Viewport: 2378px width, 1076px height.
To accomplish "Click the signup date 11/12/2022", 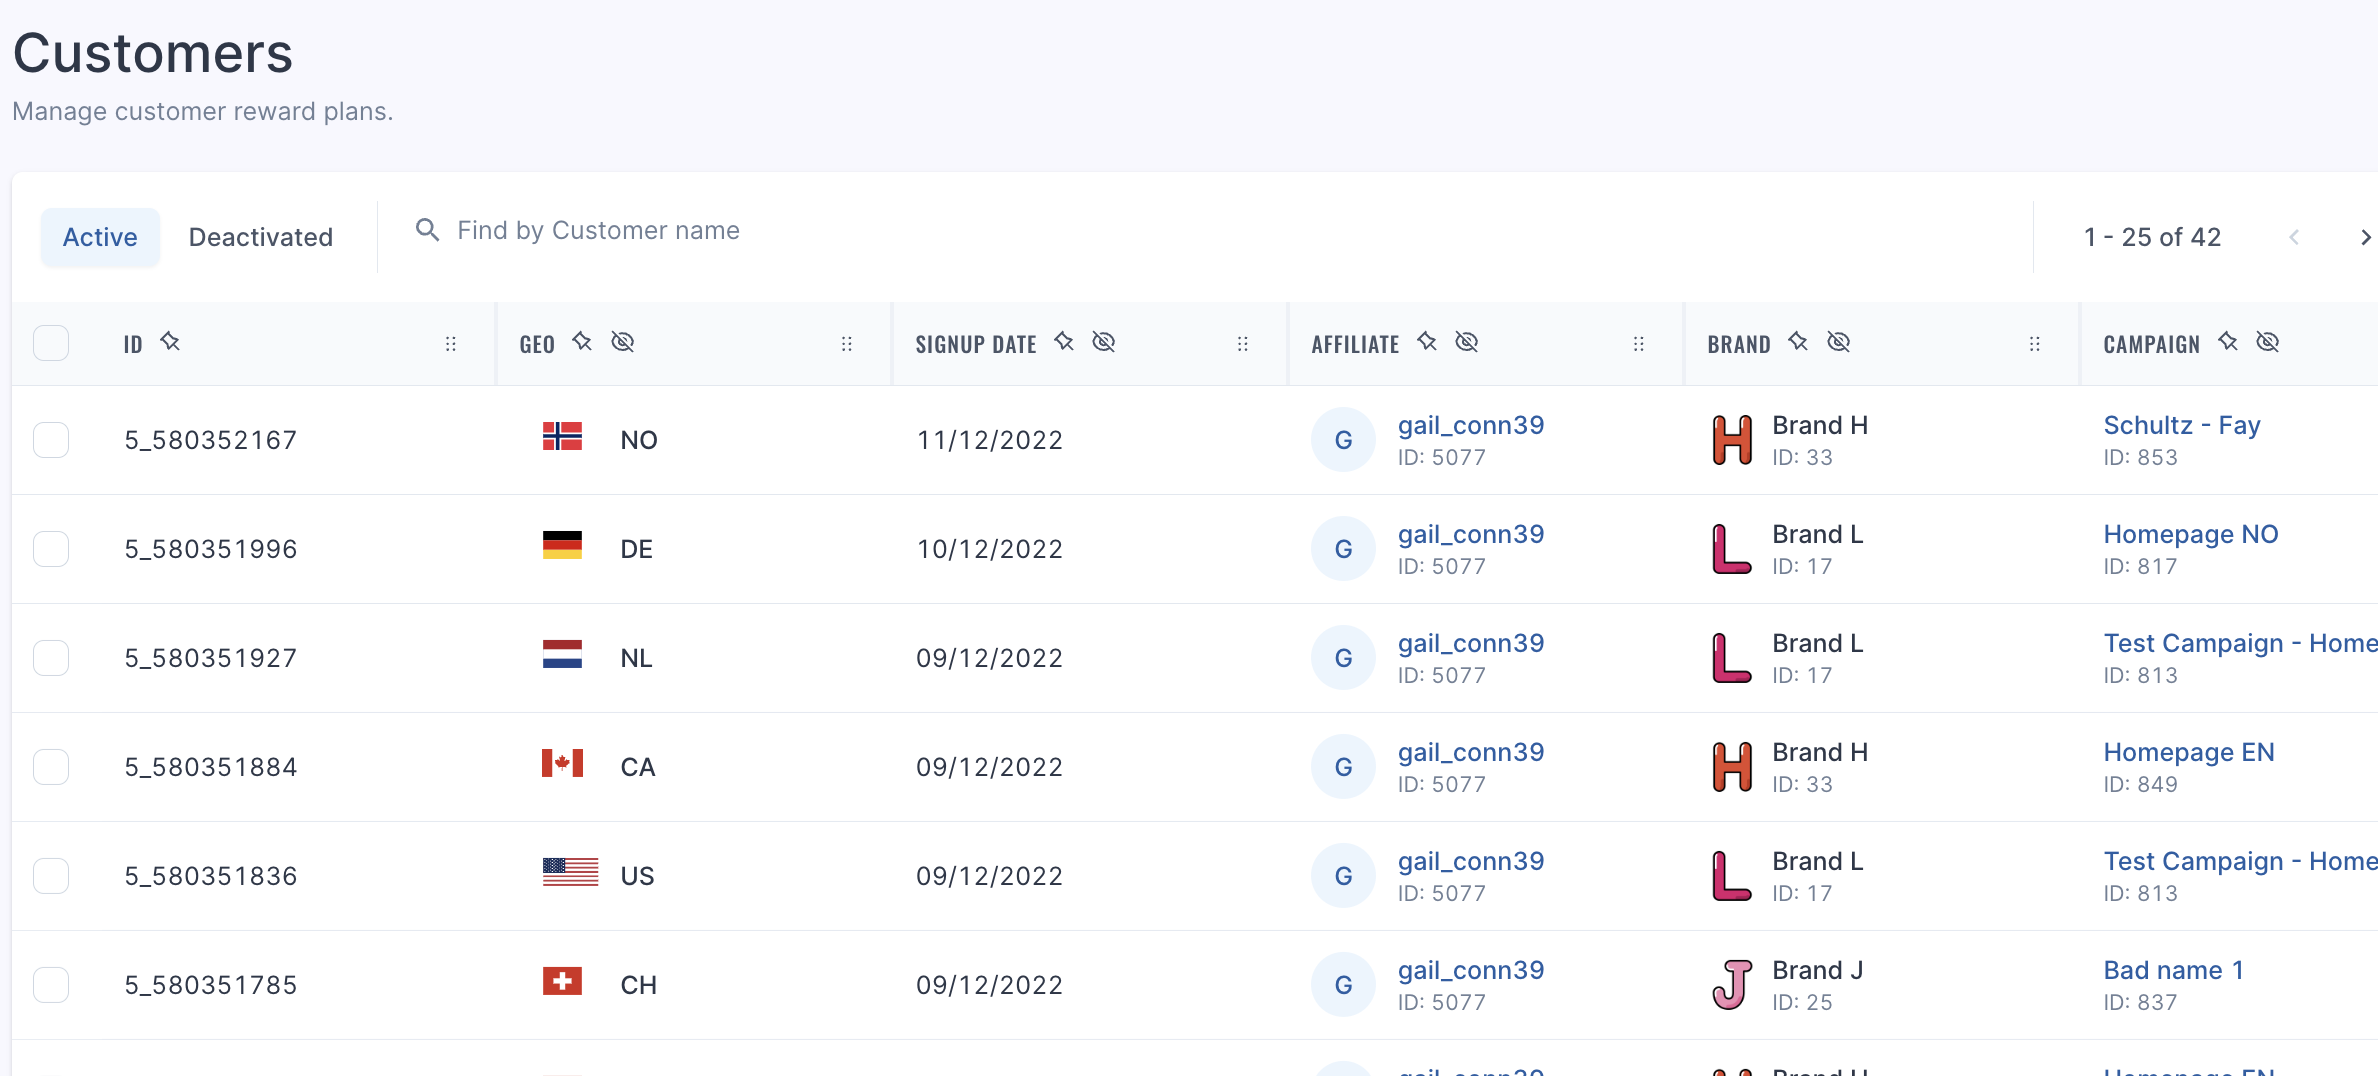I will point(990,440).
